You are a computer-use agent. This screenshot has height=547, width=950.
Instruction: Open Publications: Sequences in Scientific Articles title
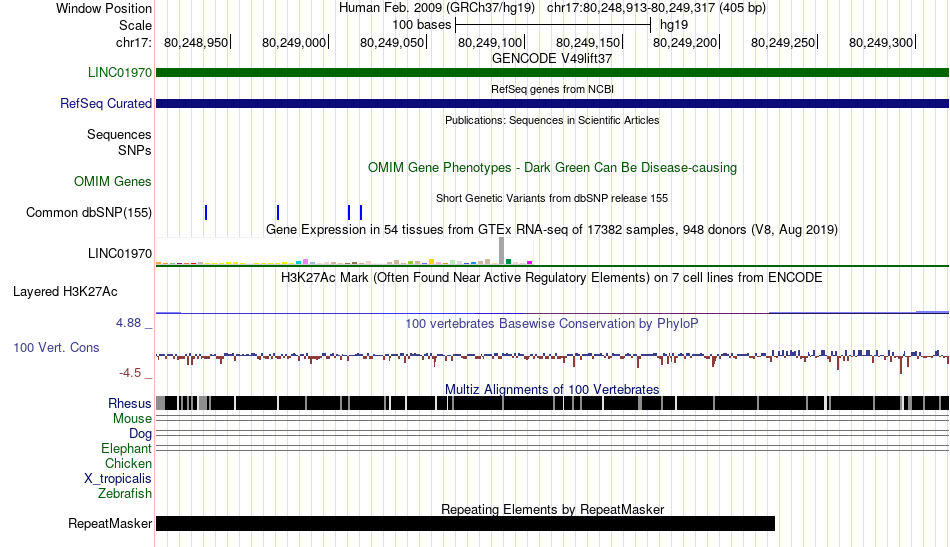(x=552, y=120)
